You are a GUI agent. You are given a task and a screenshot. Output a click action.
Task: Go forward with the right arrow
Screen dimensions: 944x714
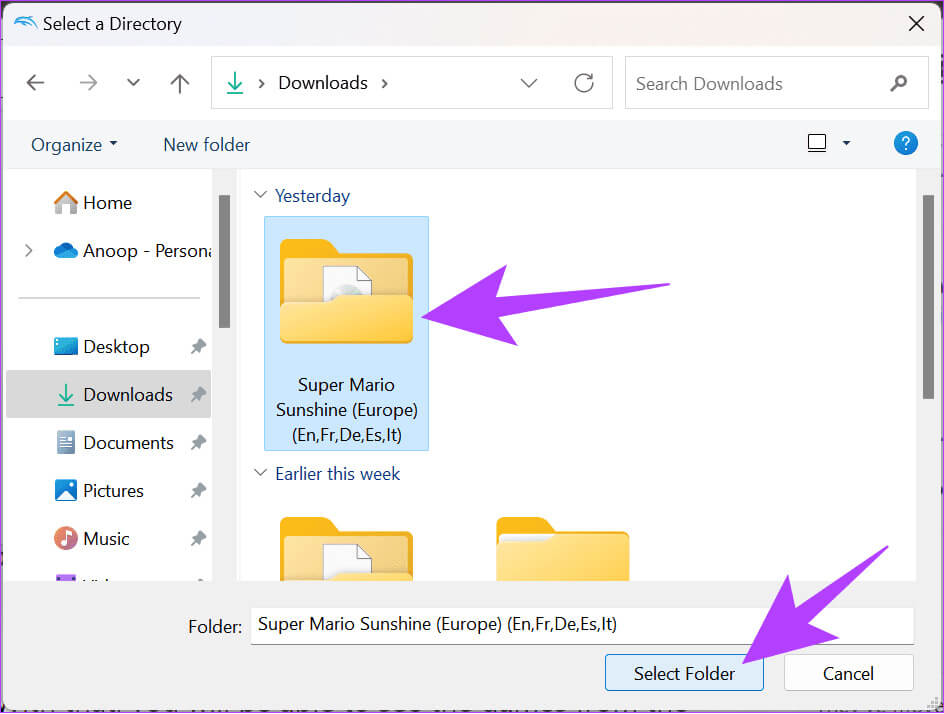(88, 82)
